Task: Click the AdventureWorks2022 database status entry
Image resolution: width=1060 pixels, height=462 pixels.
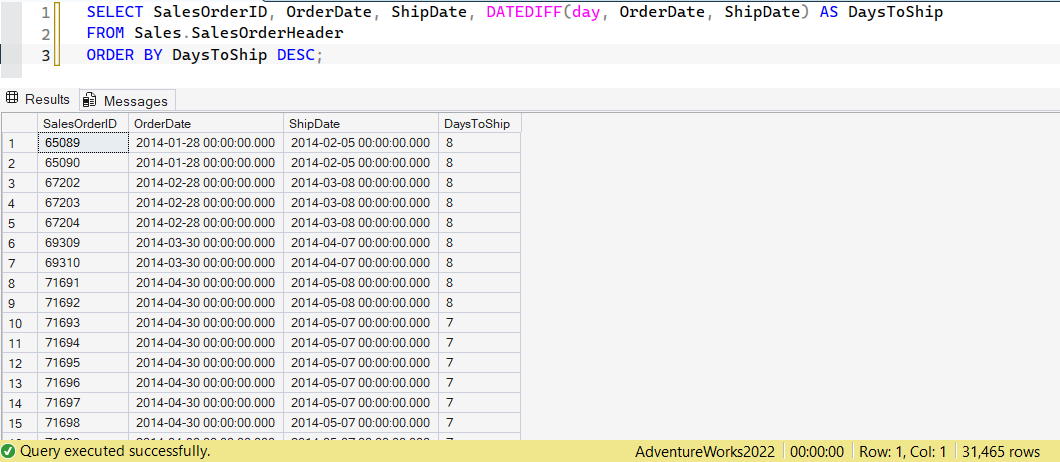Action: coord(706,451)
